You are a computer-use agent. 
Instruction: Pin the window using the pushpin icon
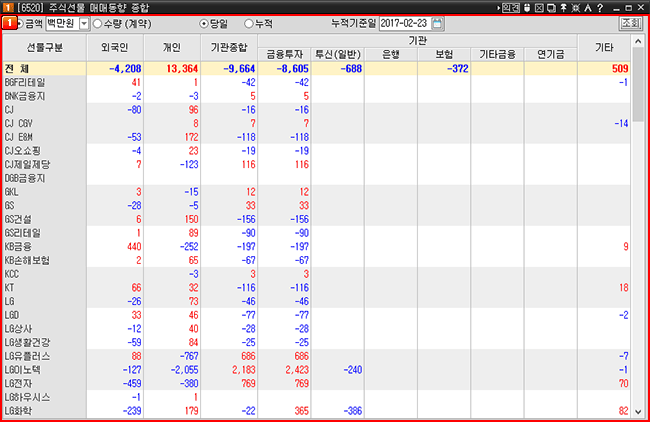tap(563, 8)
